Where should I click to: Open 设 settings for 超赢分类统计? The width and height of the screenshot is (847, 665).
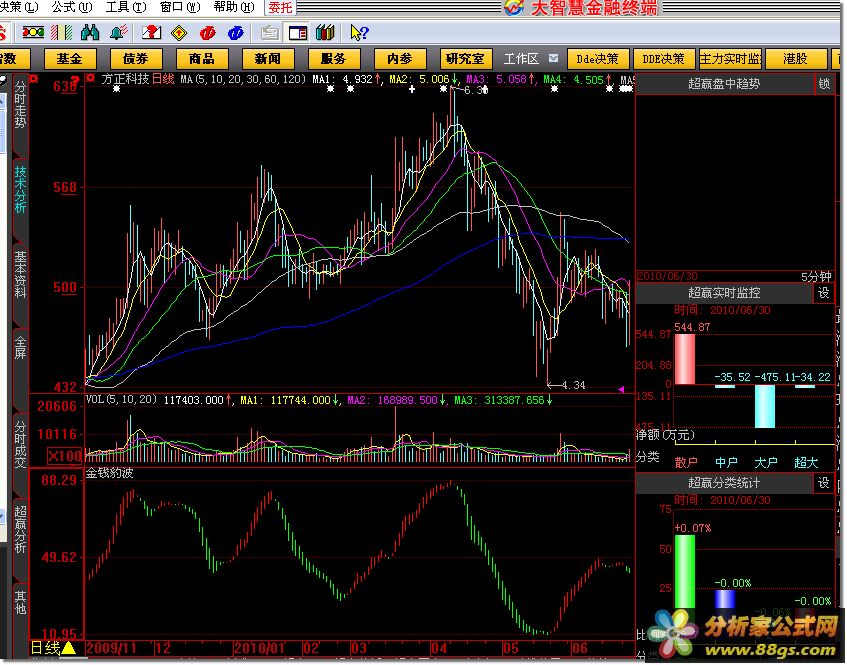click(823, 483)
